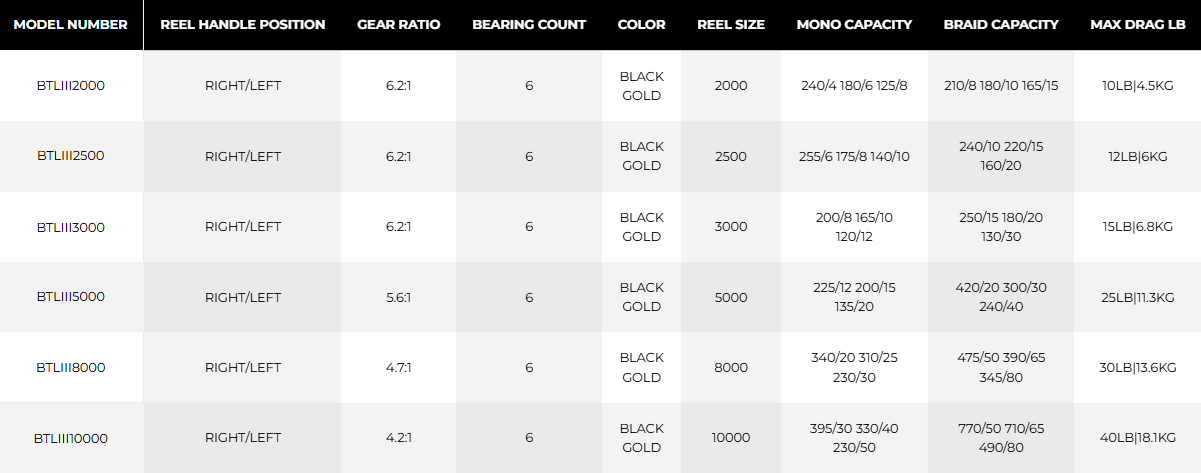Click the 40LB|18.1KG max drag cell
1201x473 pixels.
tap(1137, 438)
